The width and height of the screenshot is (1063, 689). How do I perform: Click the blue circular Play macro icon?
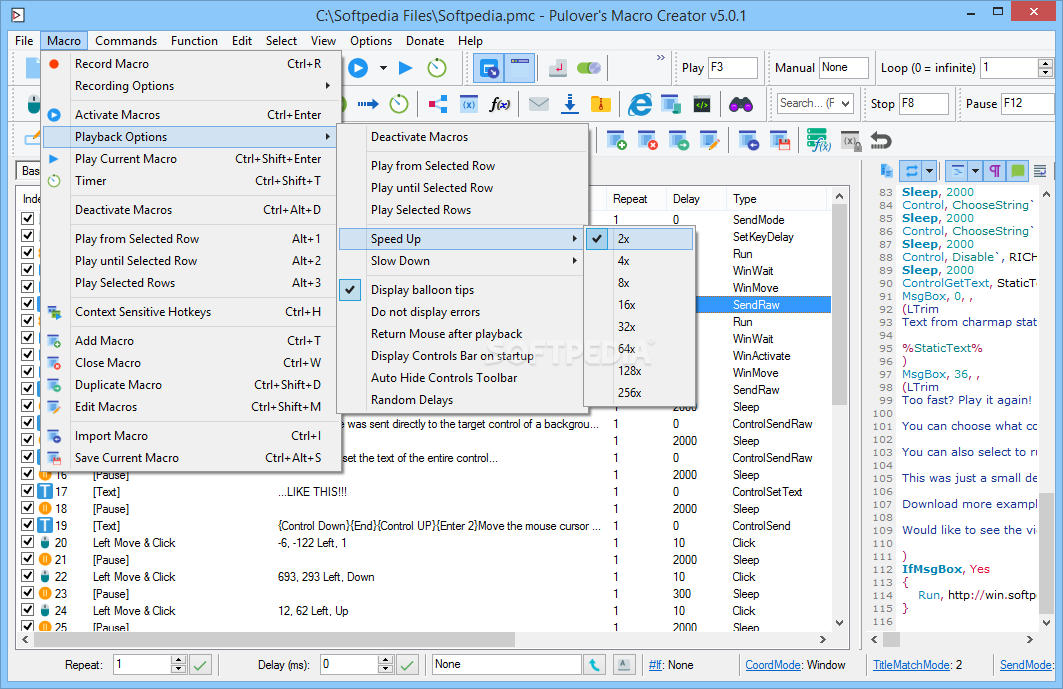coord(358,68)
